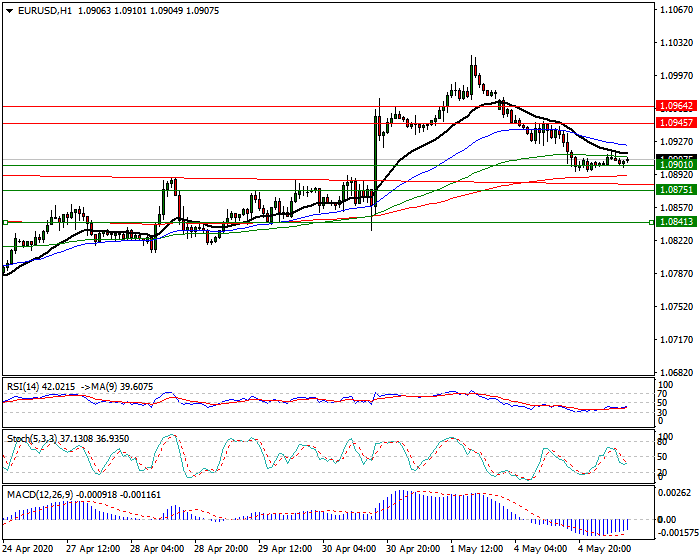Click the 4 May 20:00 time label

coord(605,548)
